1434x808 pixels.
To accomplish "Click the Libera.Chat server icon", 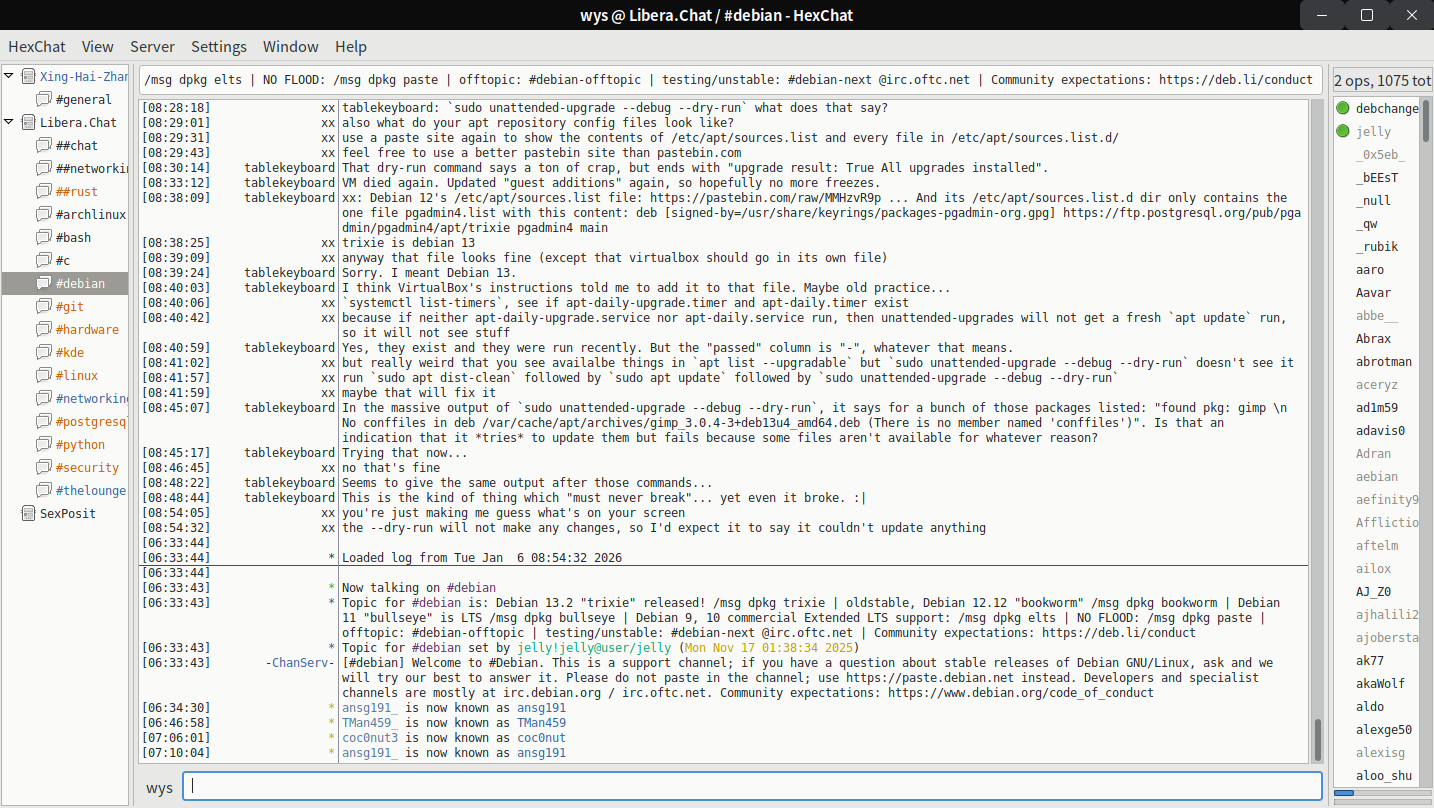I will pyautogui.click(x=28, y=123).
